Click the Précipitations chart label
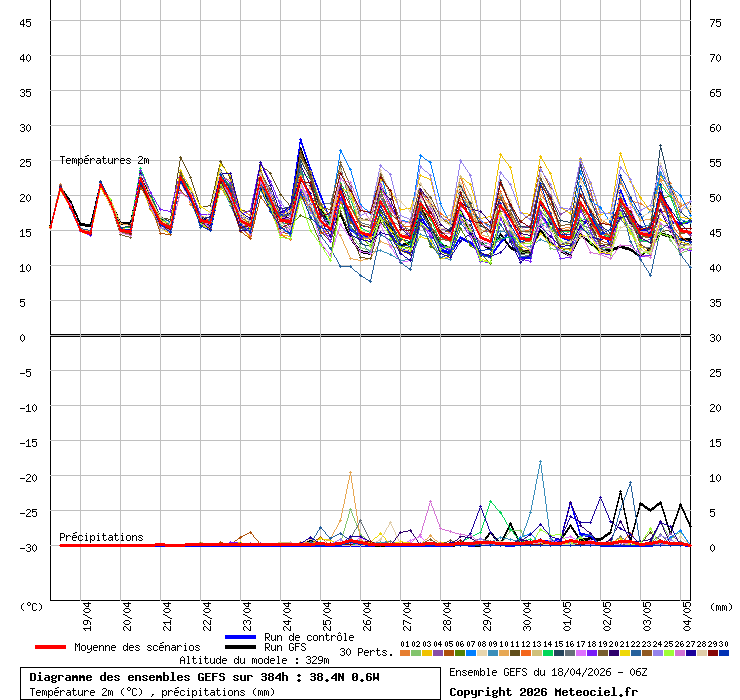740x700 pixels. [x=101, y=537]
